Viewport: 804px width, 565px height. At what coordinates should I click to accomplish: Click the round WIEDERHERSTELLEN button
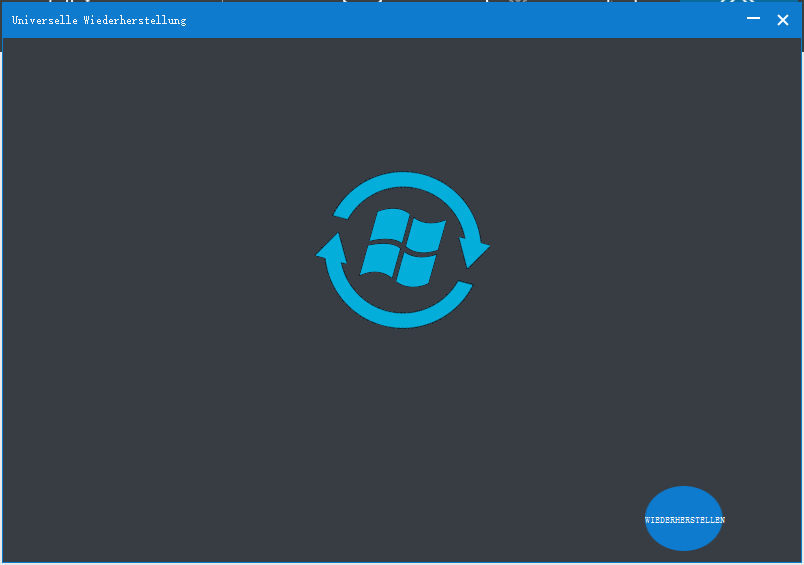[x=684, y=518]
